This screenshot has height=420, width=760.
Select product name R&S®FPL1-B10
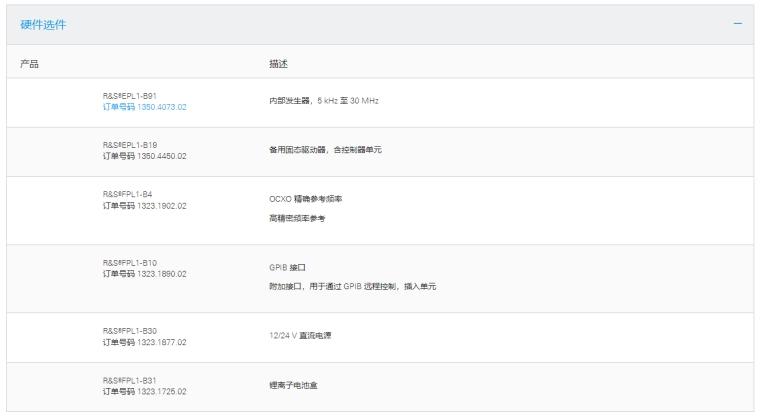pyautogui.click(x=129, y=263)
